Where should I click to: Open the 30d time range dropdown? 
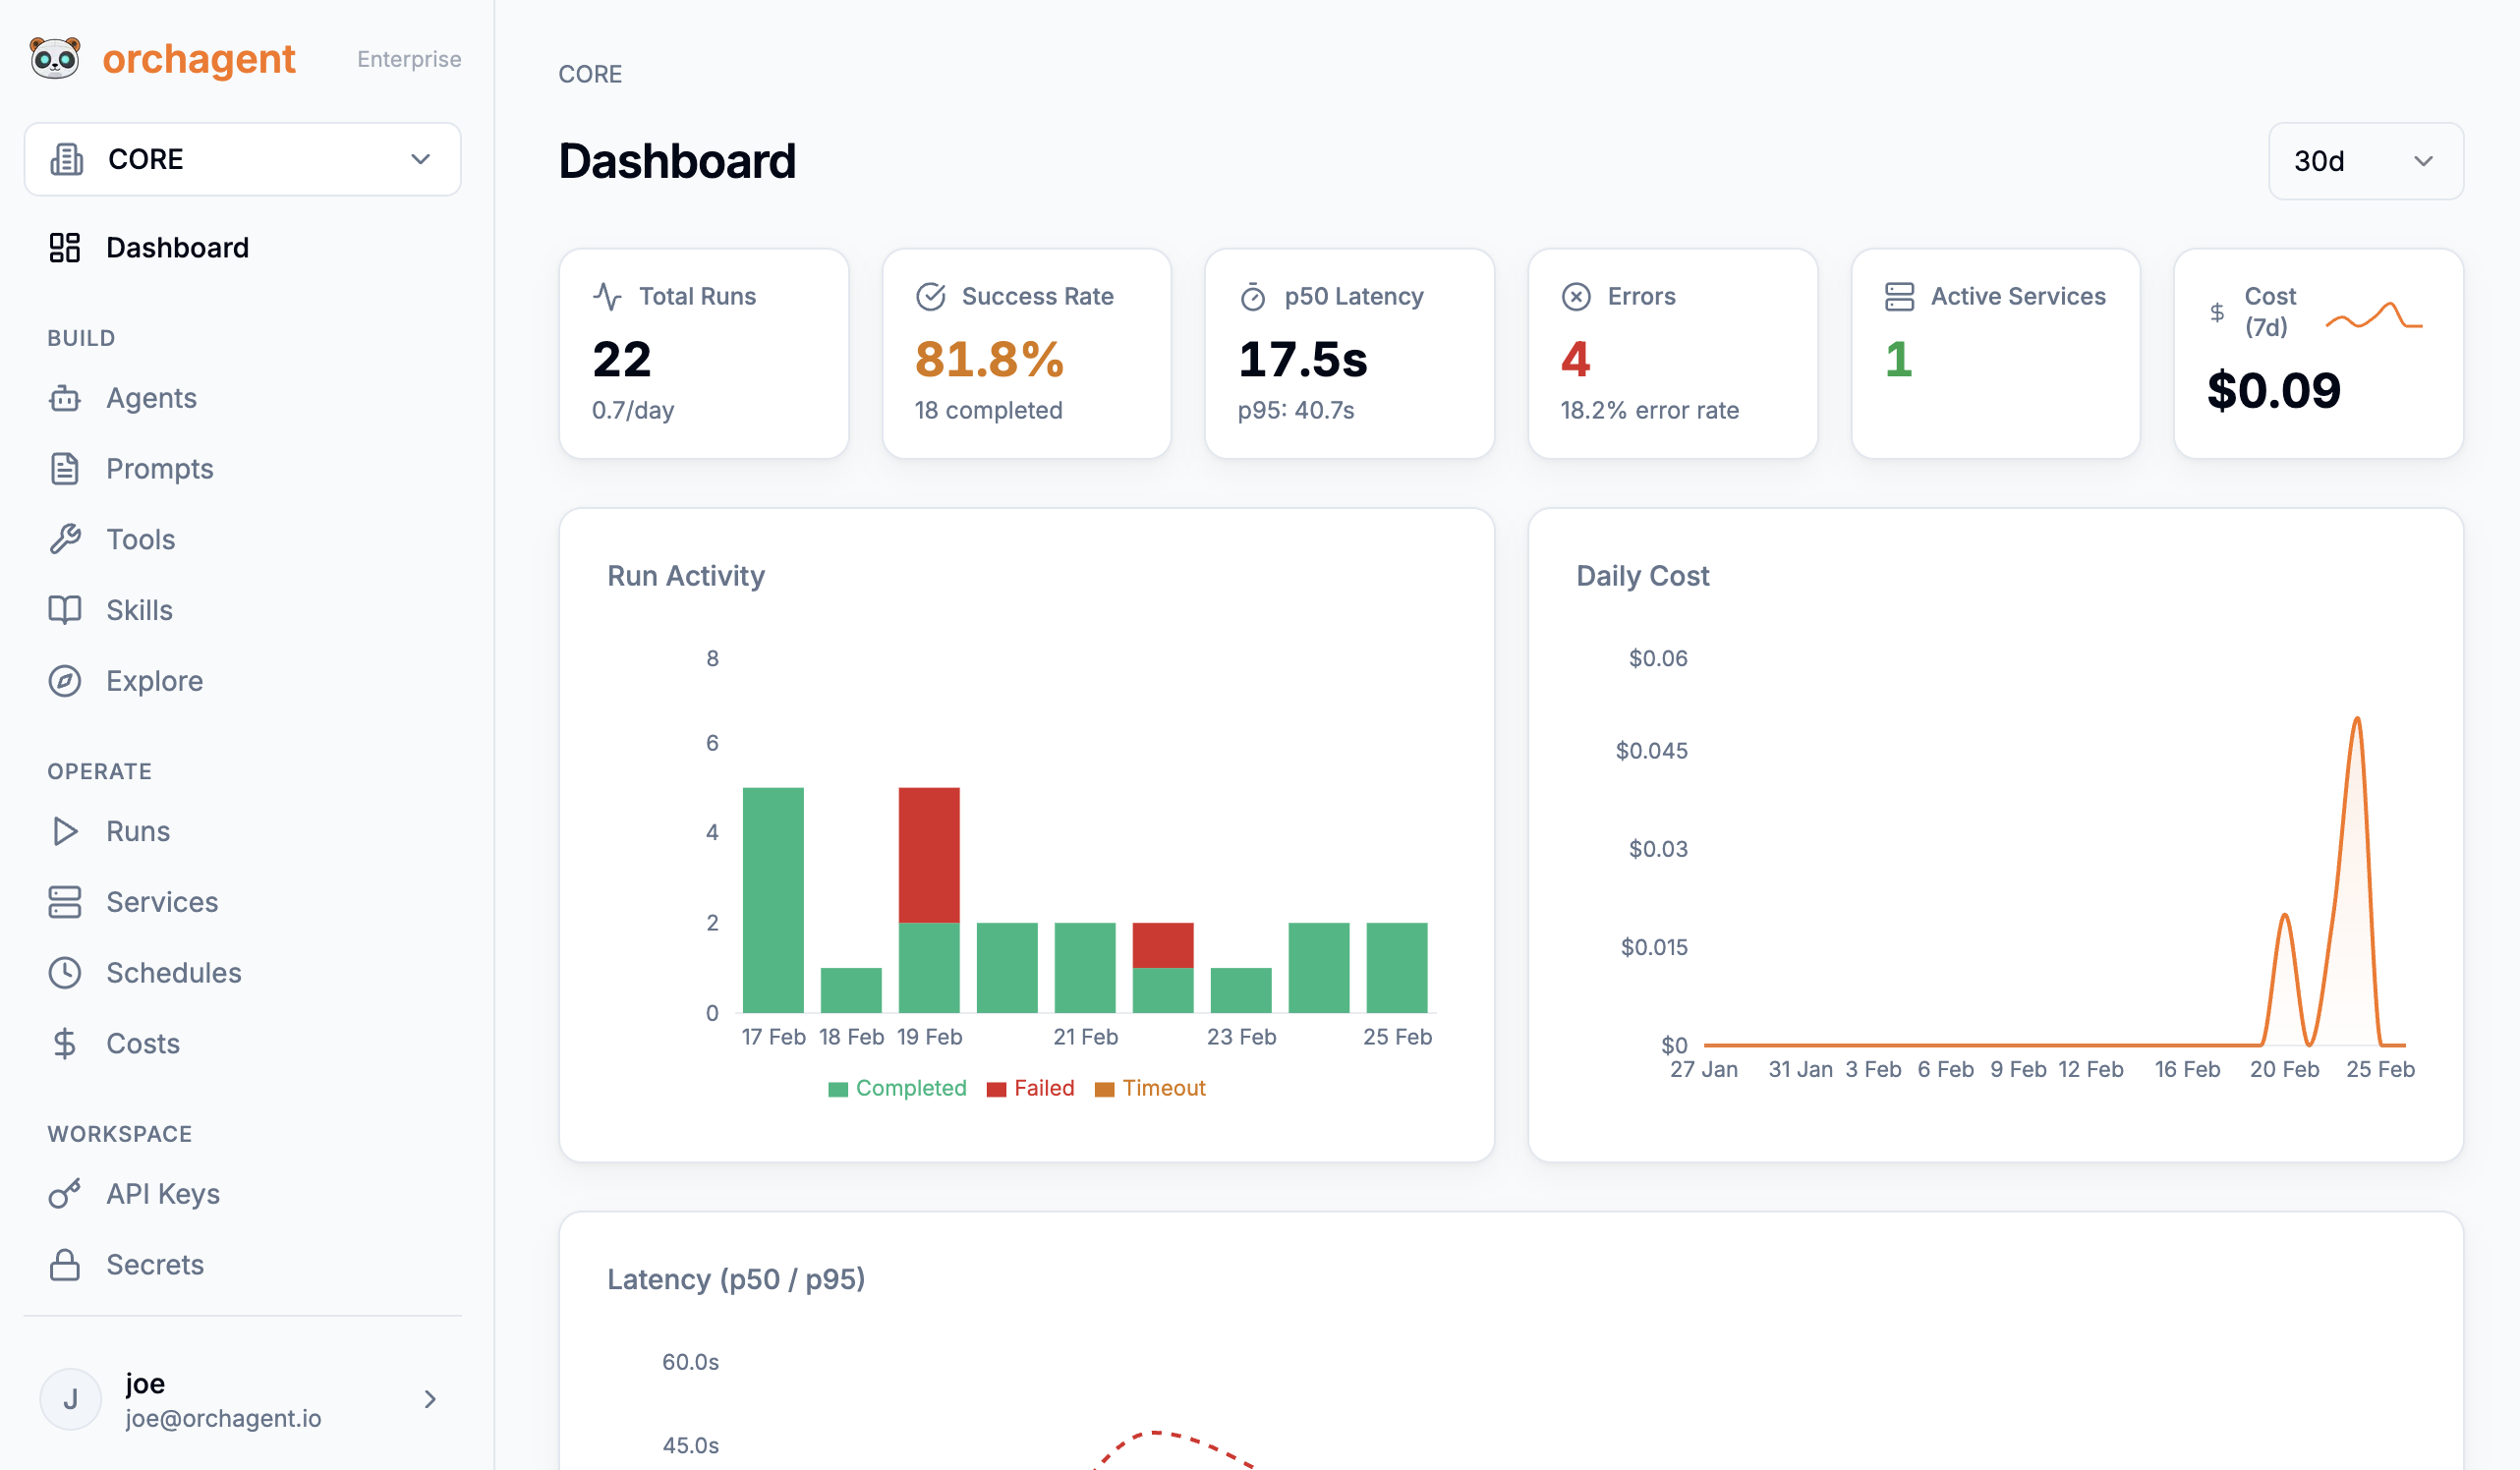2364,161
